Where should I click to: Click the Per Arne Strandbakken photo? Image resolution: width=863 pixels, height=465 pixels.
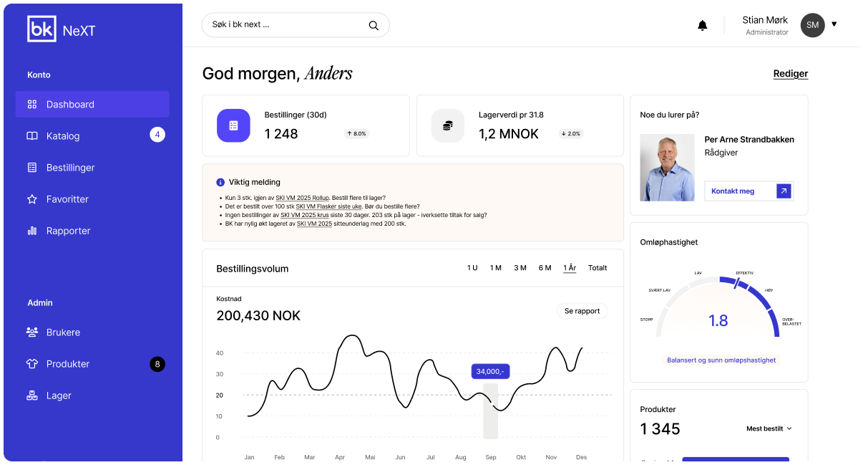tap(667, 167)
